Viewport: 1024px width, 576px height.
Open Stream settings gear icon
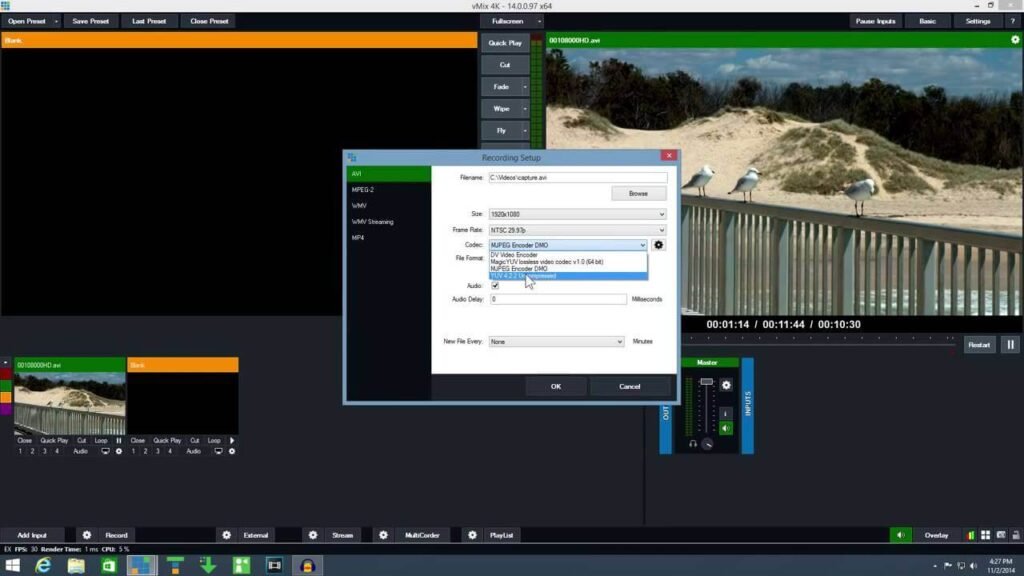point(313,535)
